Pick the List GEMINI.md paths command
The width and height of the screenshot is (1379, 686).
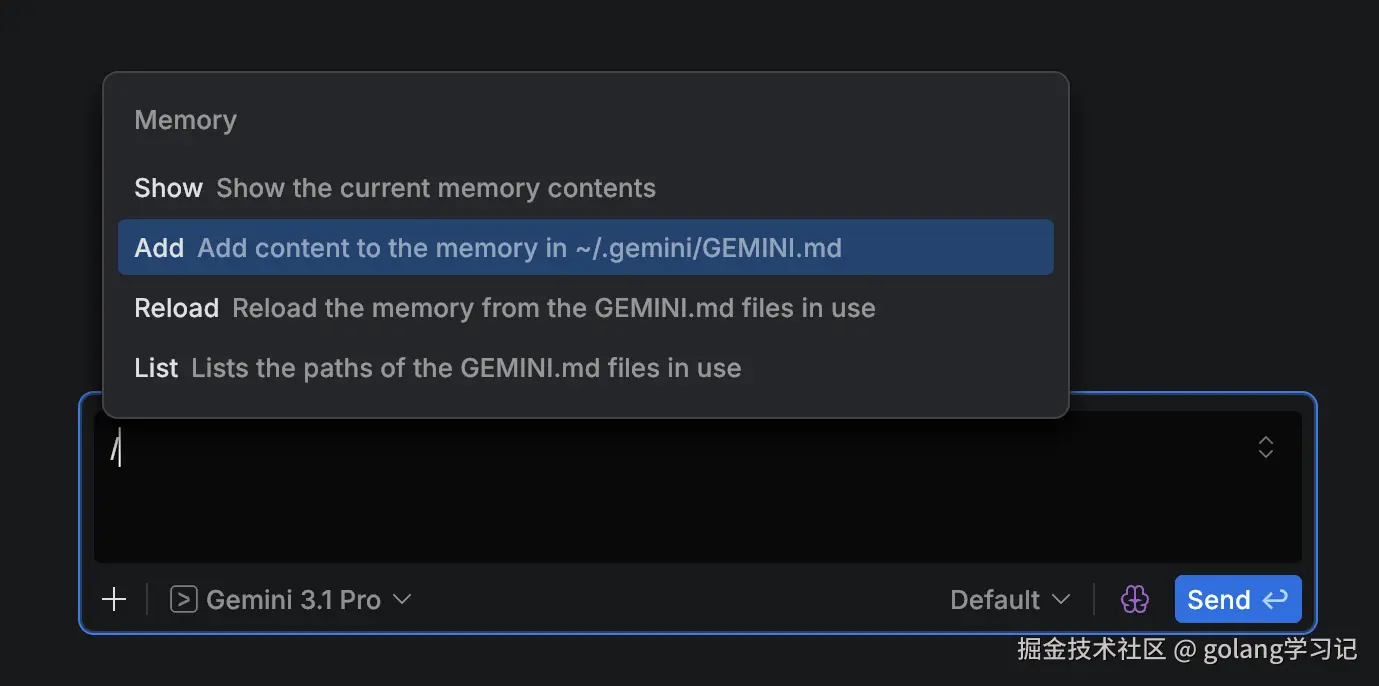156,368
